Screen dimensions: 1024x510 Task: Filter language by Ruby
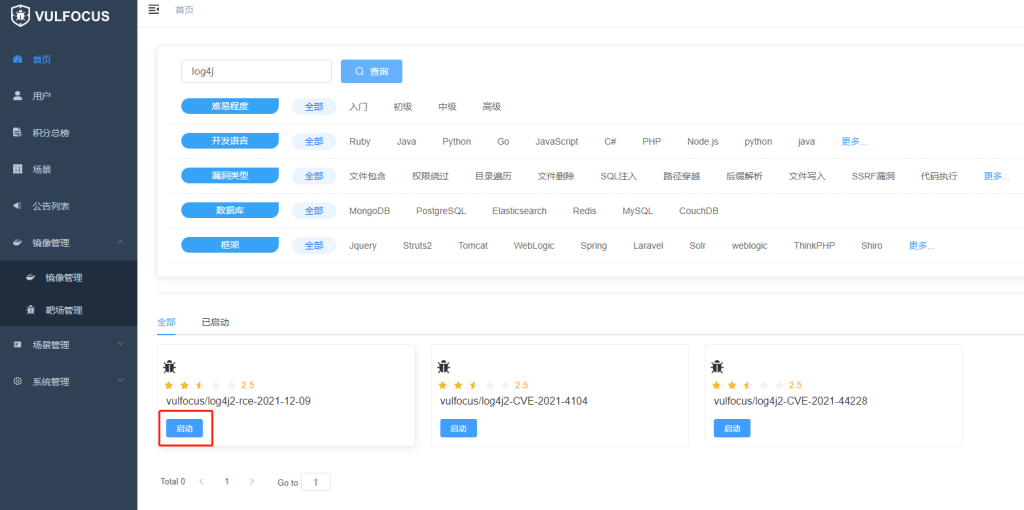click(x=360, y=141)
